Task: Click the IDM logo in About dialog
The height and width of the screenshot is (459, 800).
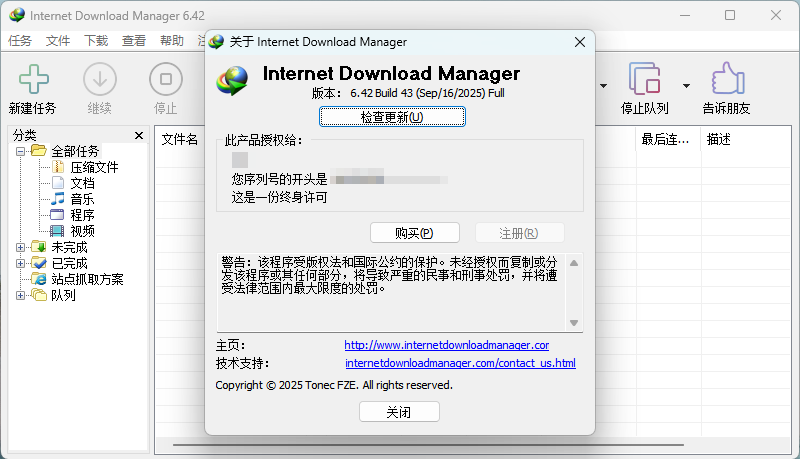Action: (x=232, y=81)
